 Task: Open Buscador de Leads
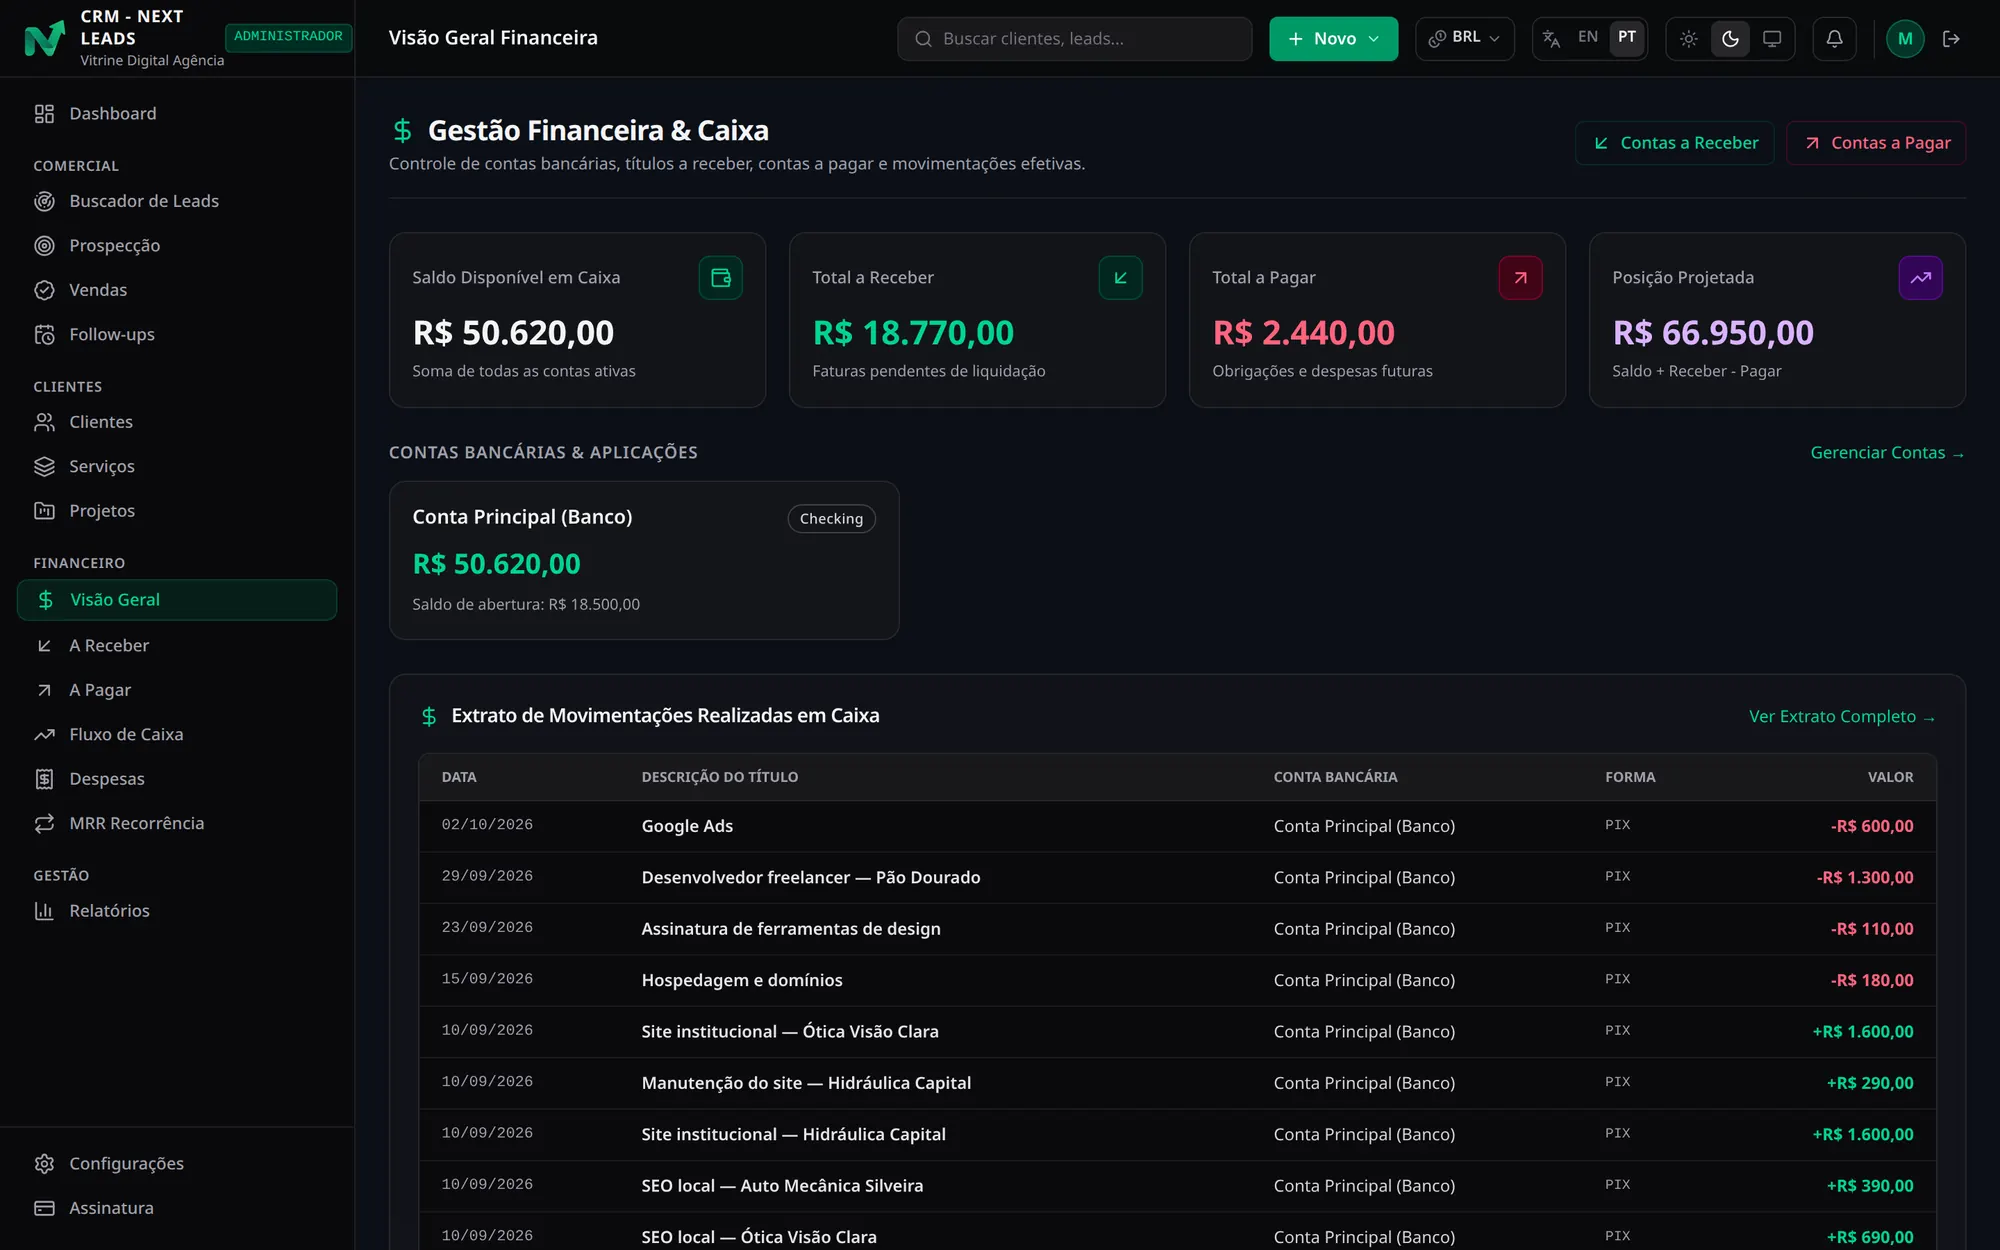pyautogui.click(x=177, y=201)
